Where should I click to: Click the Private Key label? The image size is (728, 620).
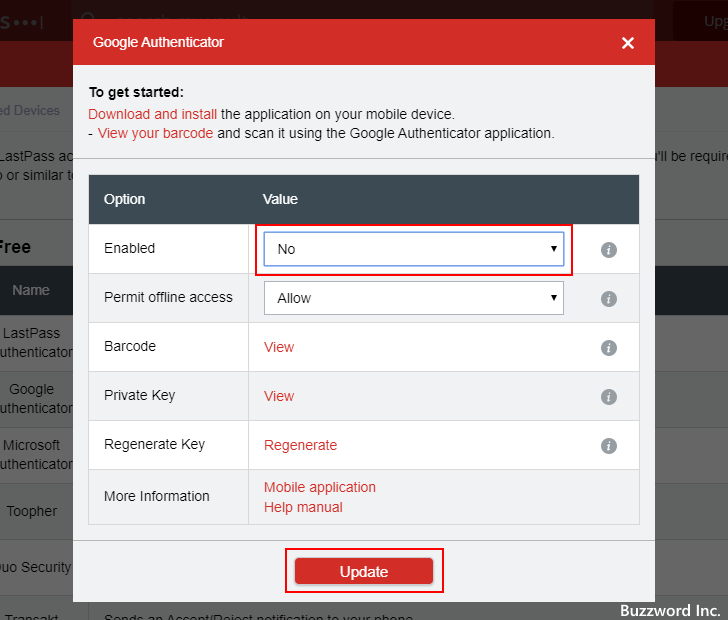(139, 395)
